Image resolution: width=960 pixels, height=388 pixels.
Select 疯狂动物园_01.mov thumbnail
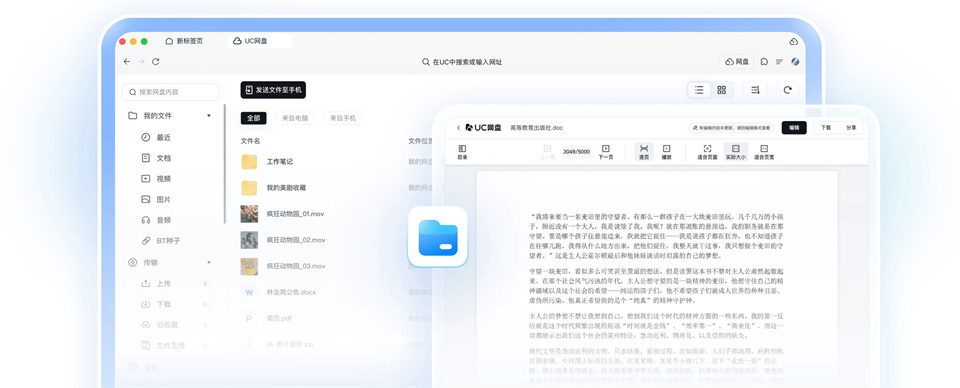pyautogui.click(x=249, y=214)
